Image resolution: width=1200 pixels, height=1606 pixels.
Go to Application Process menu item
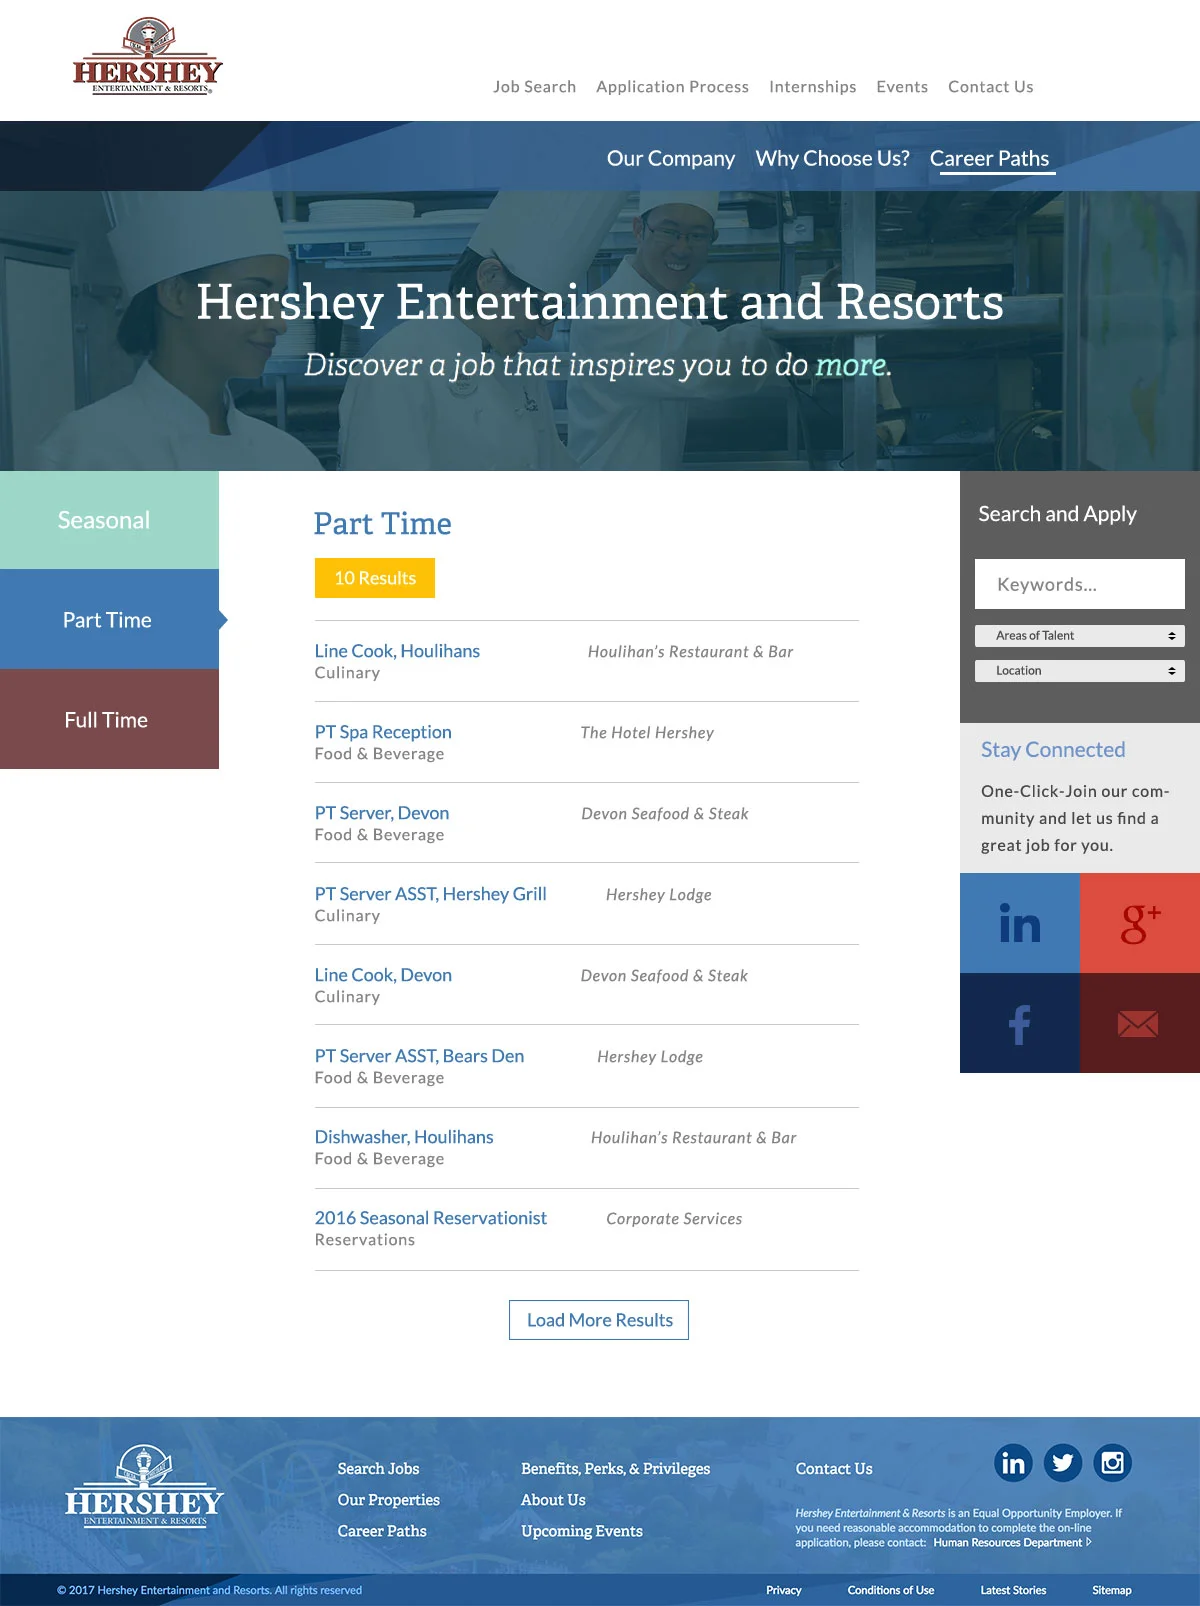[672, 87]
